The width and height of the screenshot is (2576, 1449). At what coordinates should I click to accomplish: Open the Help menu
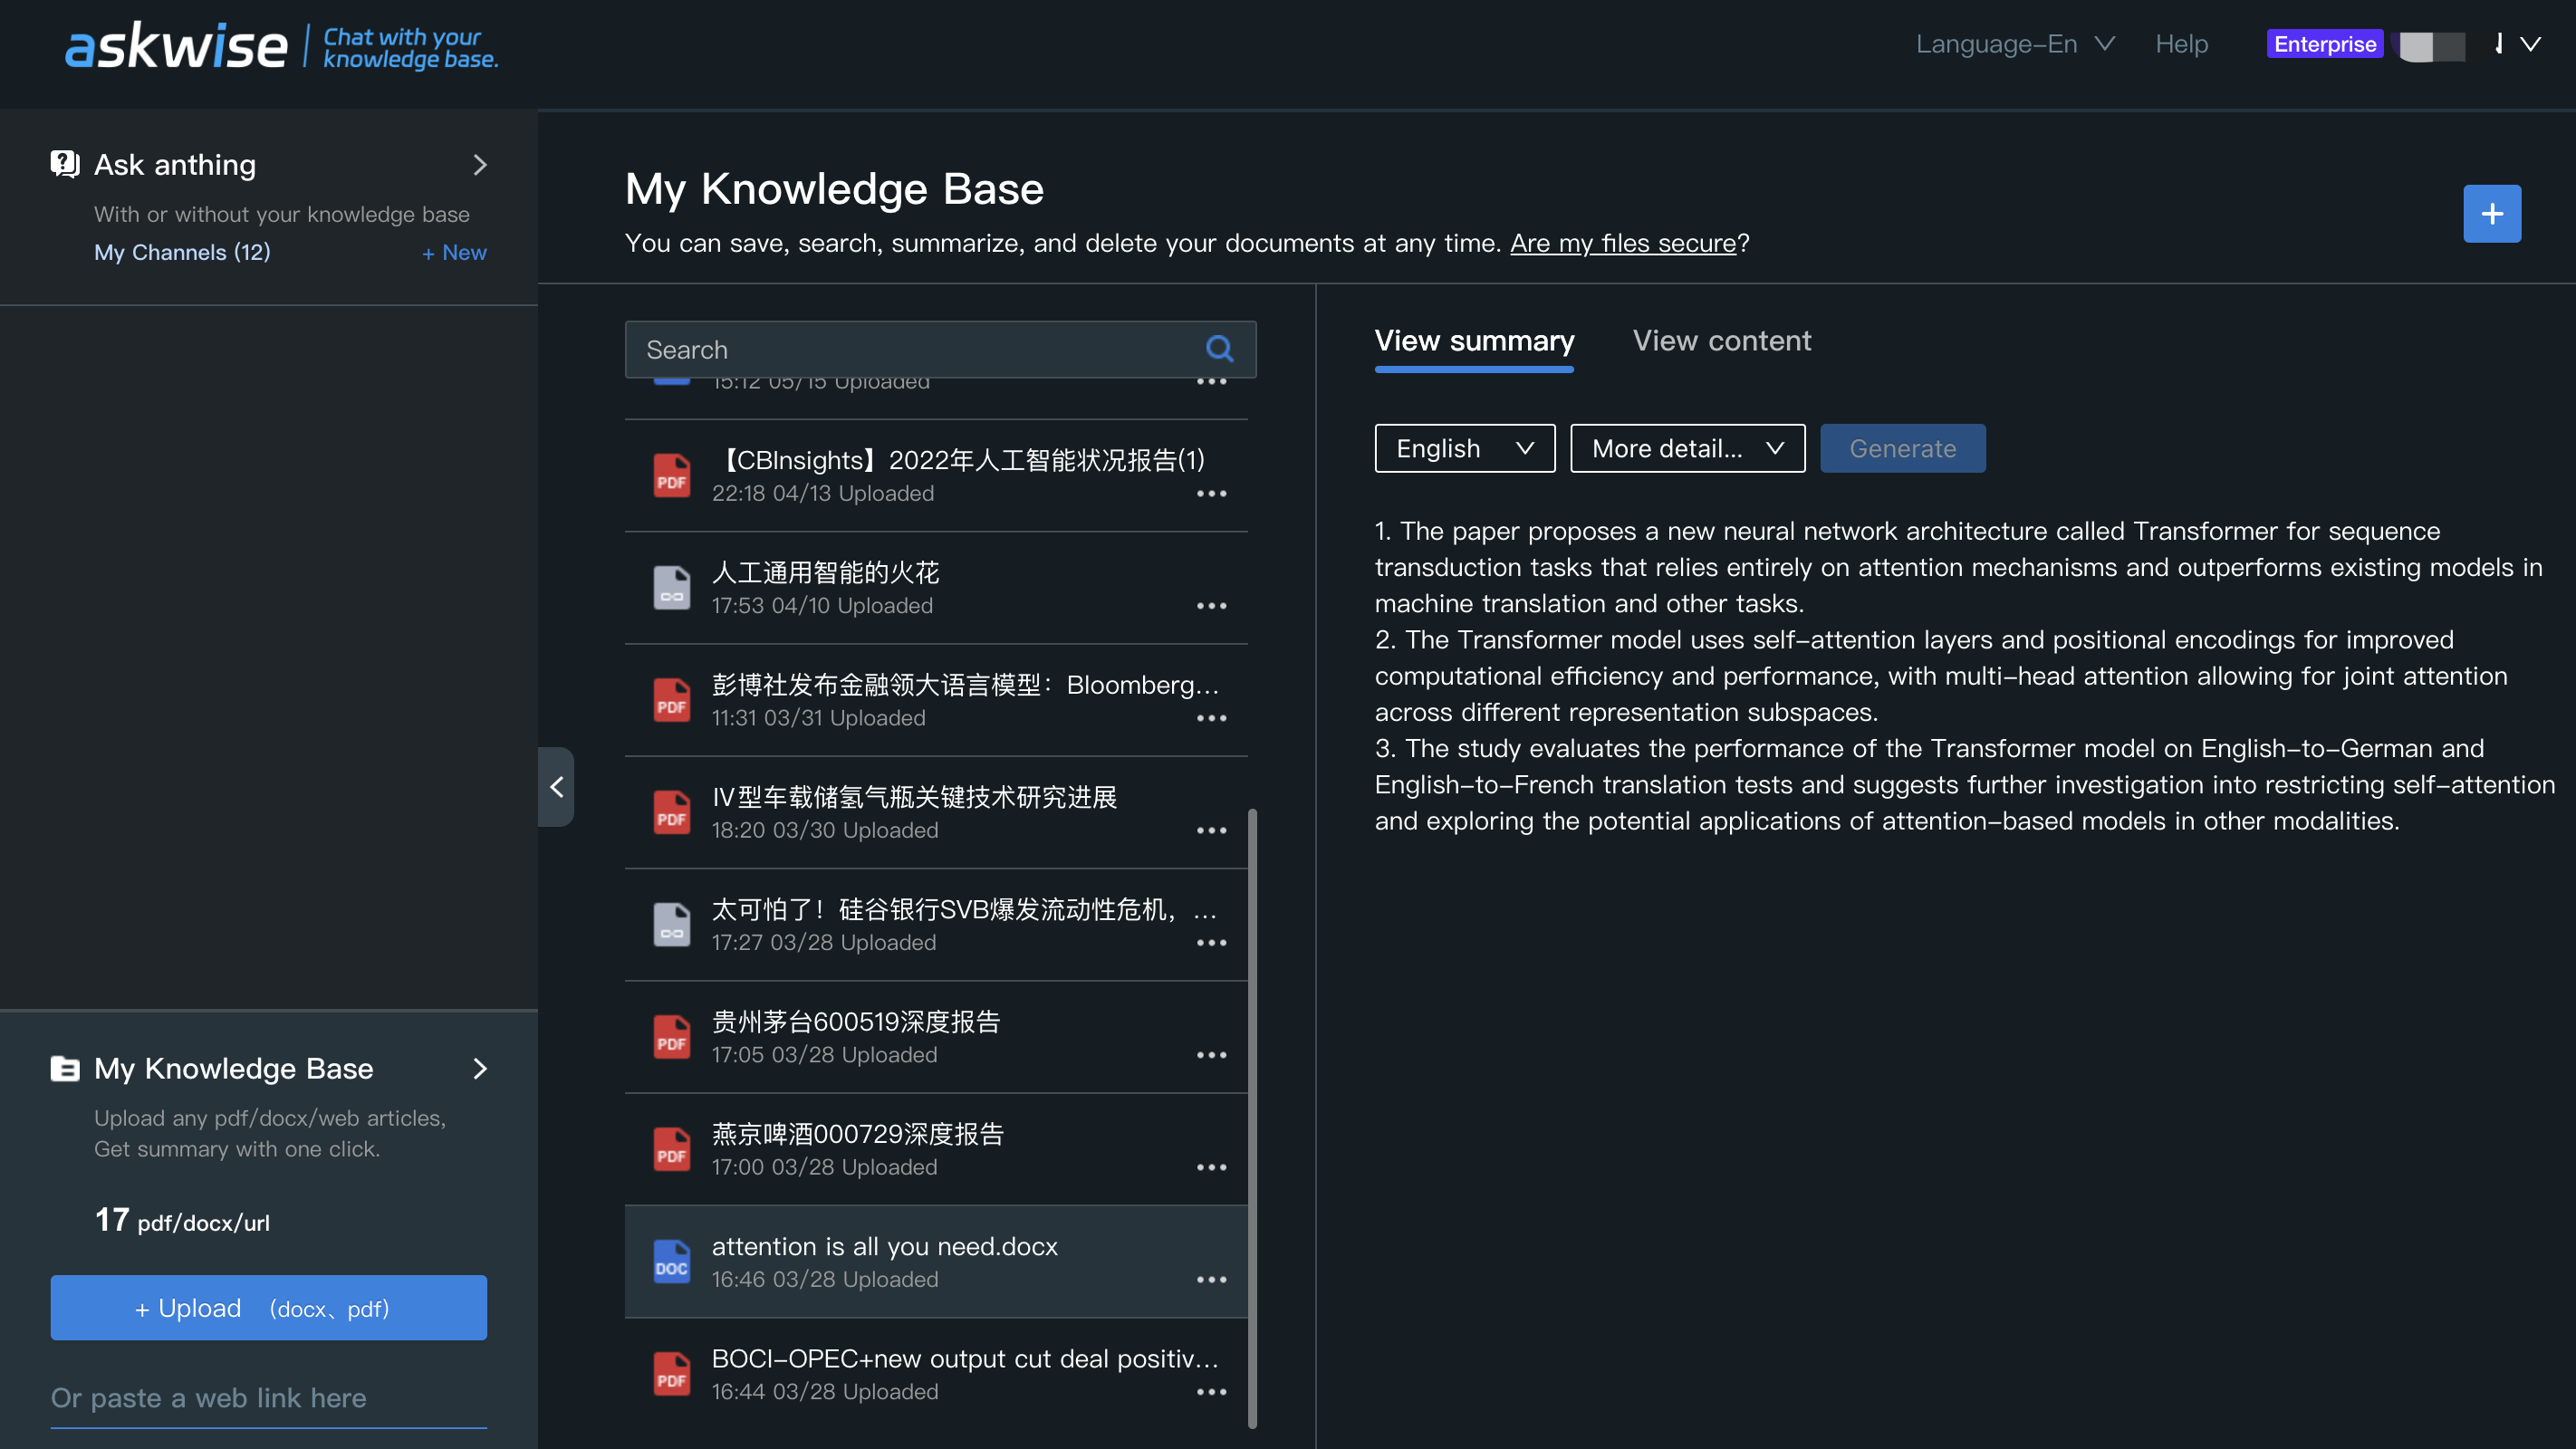pos(2181,44)
